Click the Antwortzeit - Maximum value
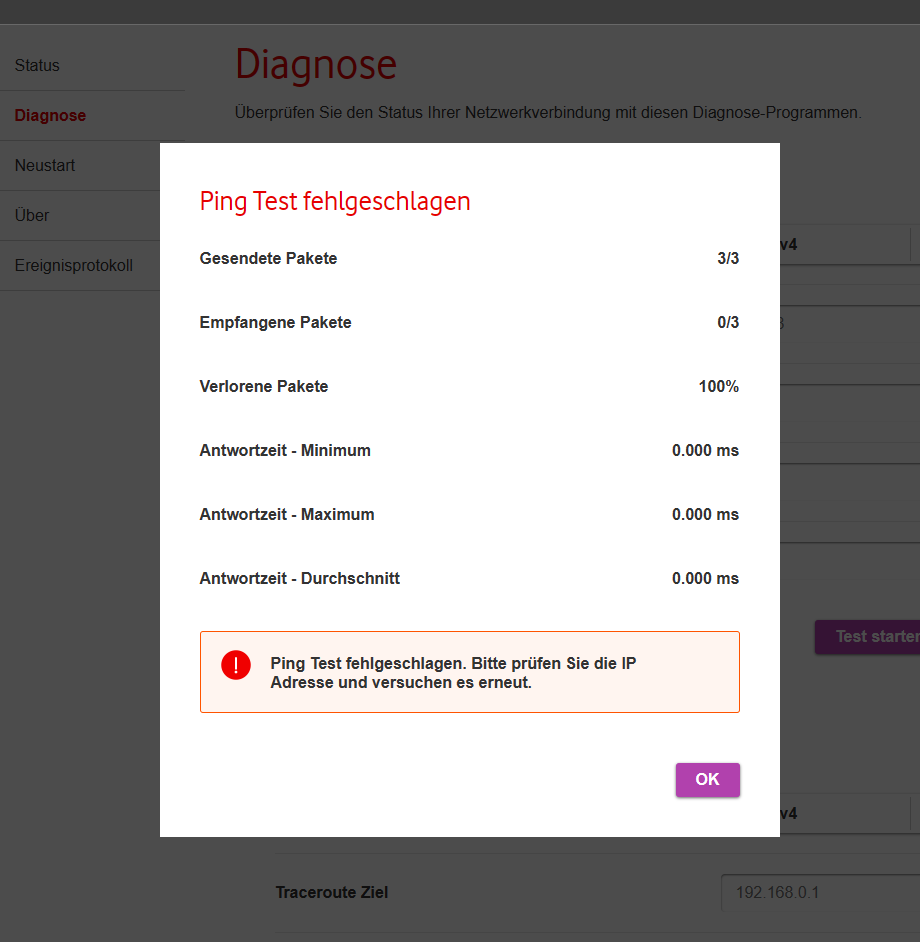 [705, 515]
